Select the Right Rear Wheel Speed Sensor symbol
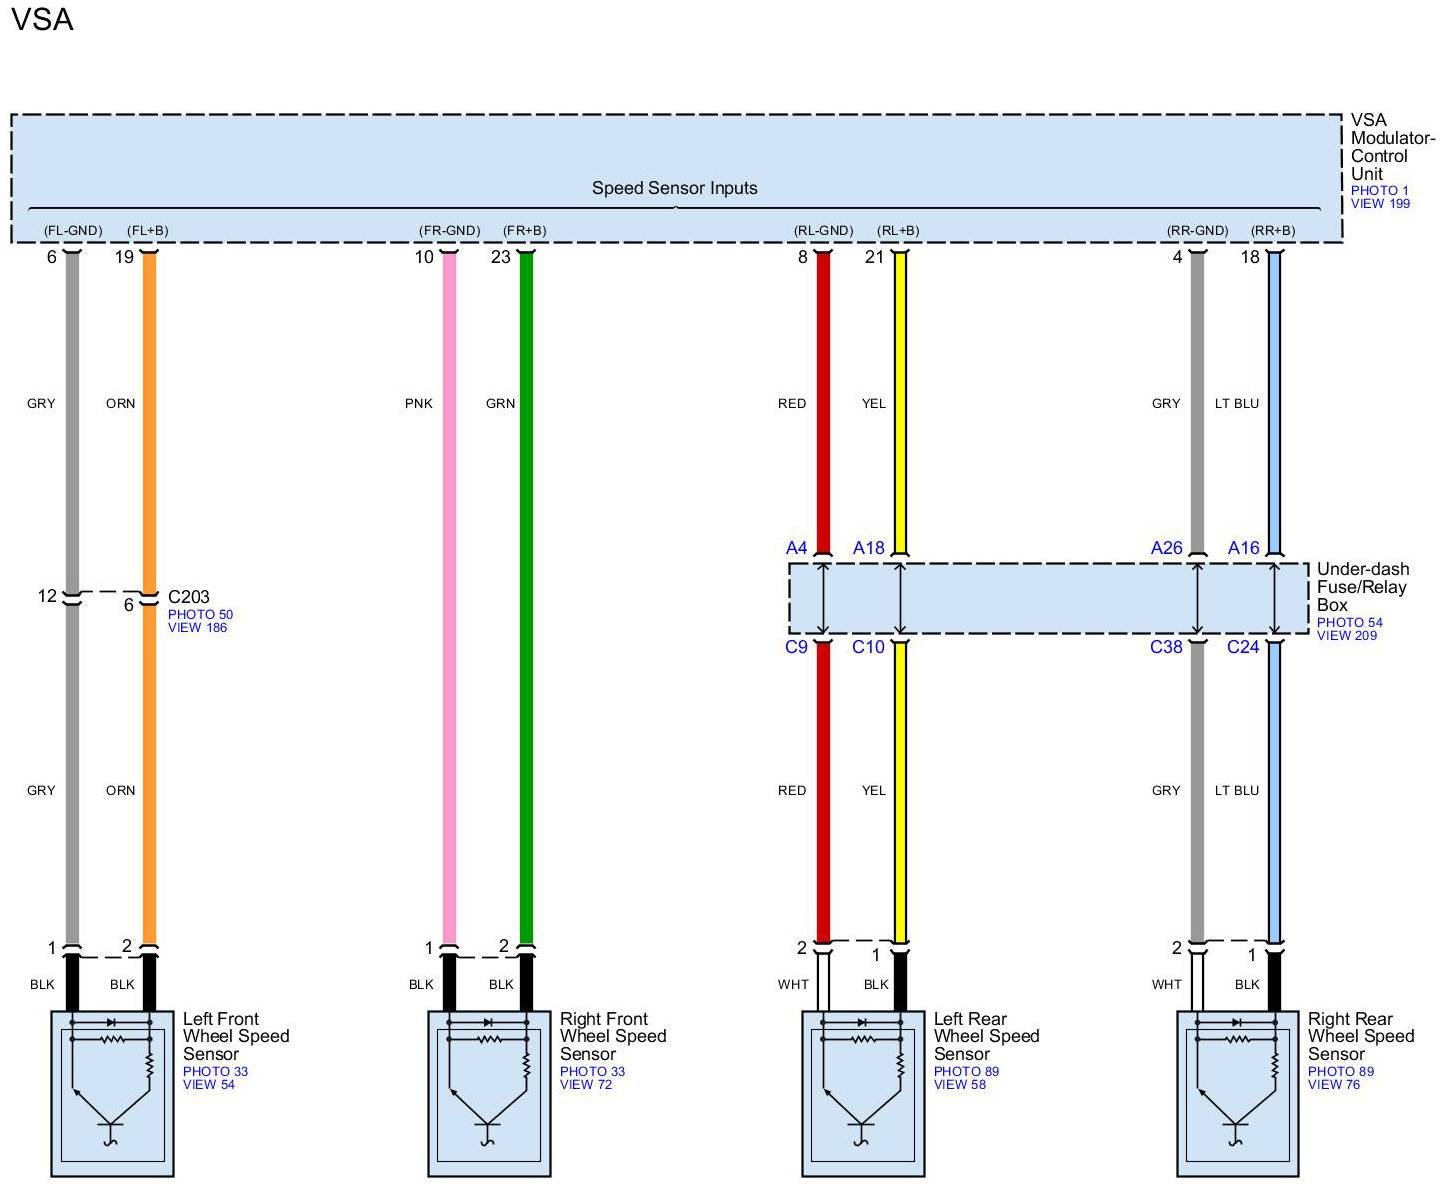The image size is (1446, 1190). pyautogui.click(x=1237, y=1092)
